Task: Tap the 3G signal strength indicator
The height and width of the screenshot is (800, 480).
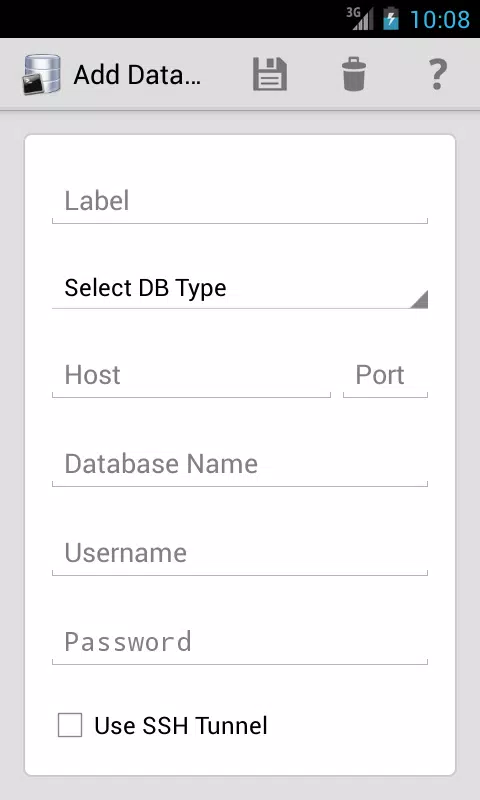Action: coord(360,19)
